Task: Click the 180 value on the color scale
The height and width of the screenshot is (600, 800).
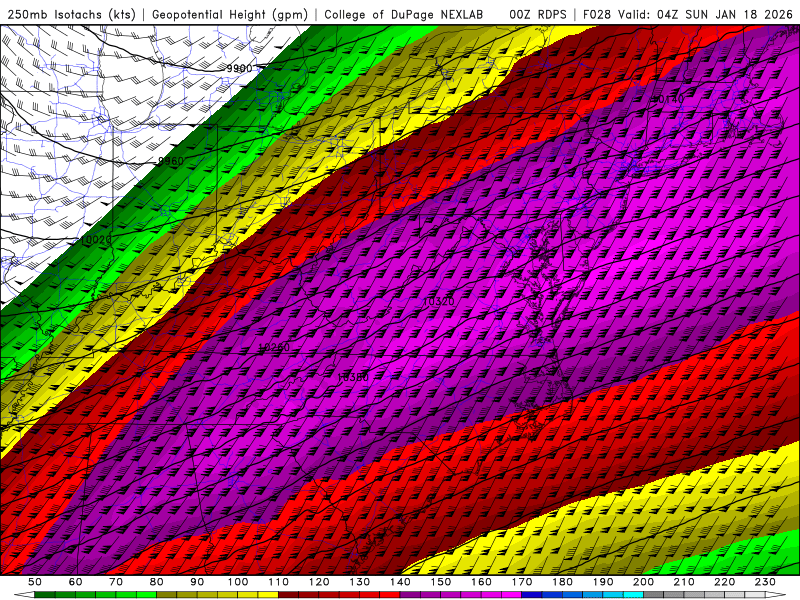Action: [x=563, y=582]
